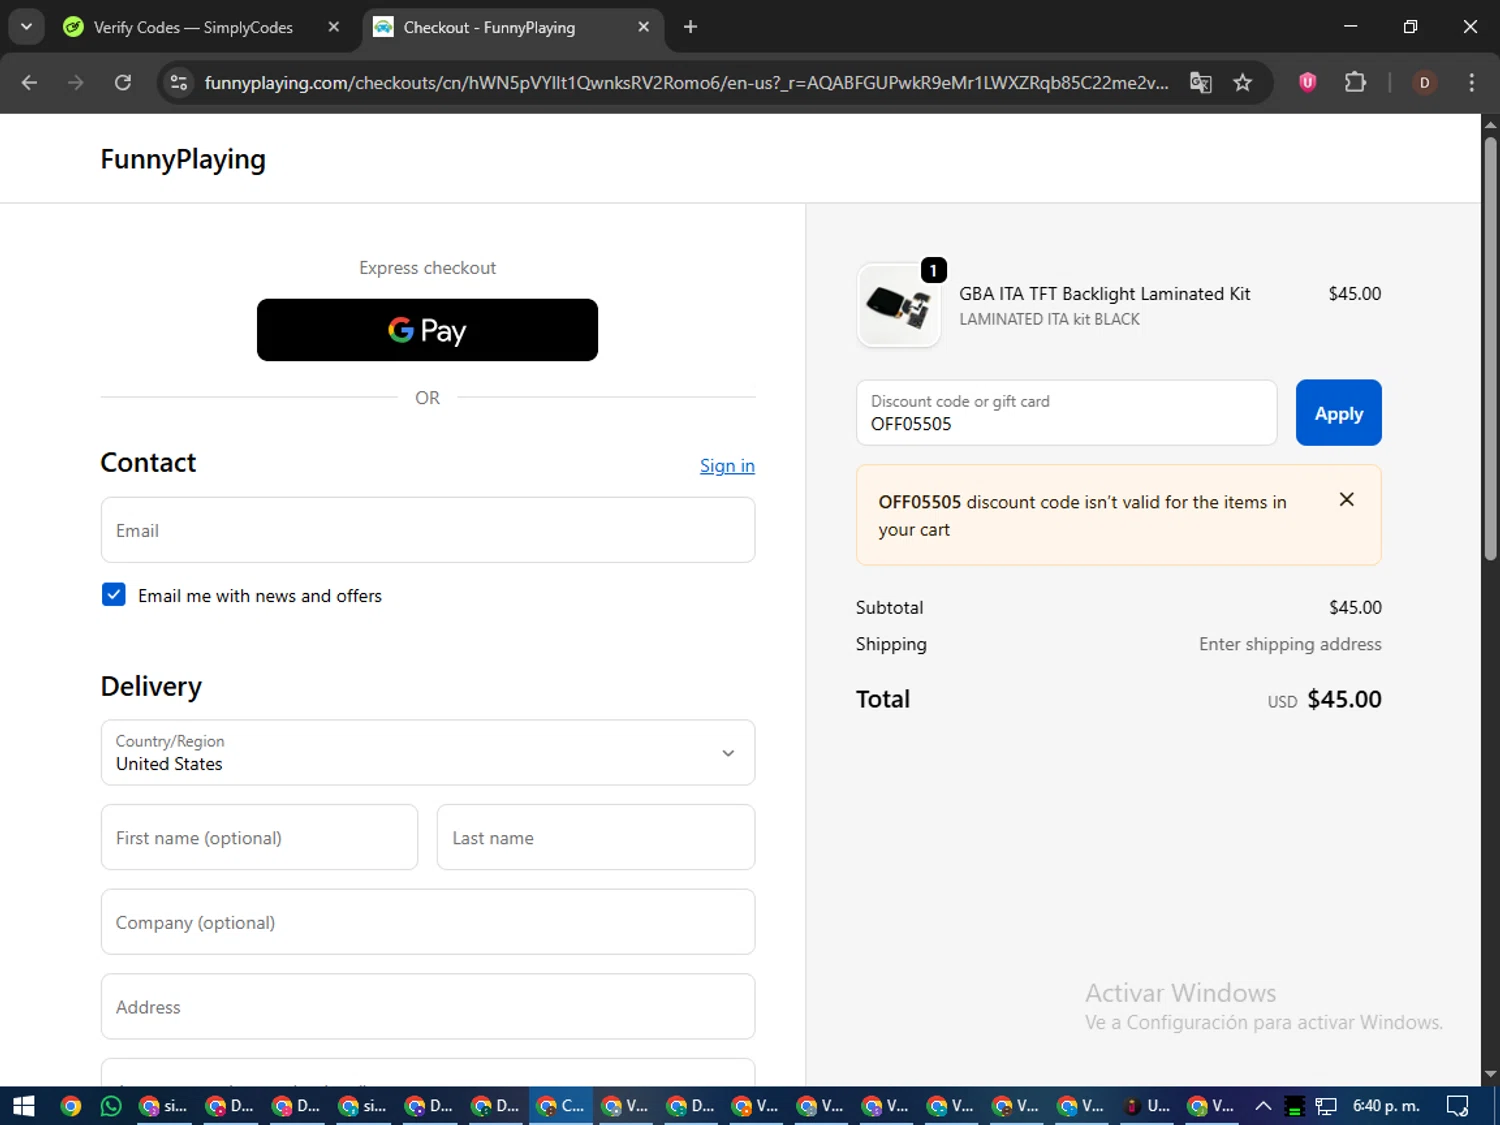Click the funnyplaying.com URL address bar
Screen dimensions: 1500x1125
point(686,82)
